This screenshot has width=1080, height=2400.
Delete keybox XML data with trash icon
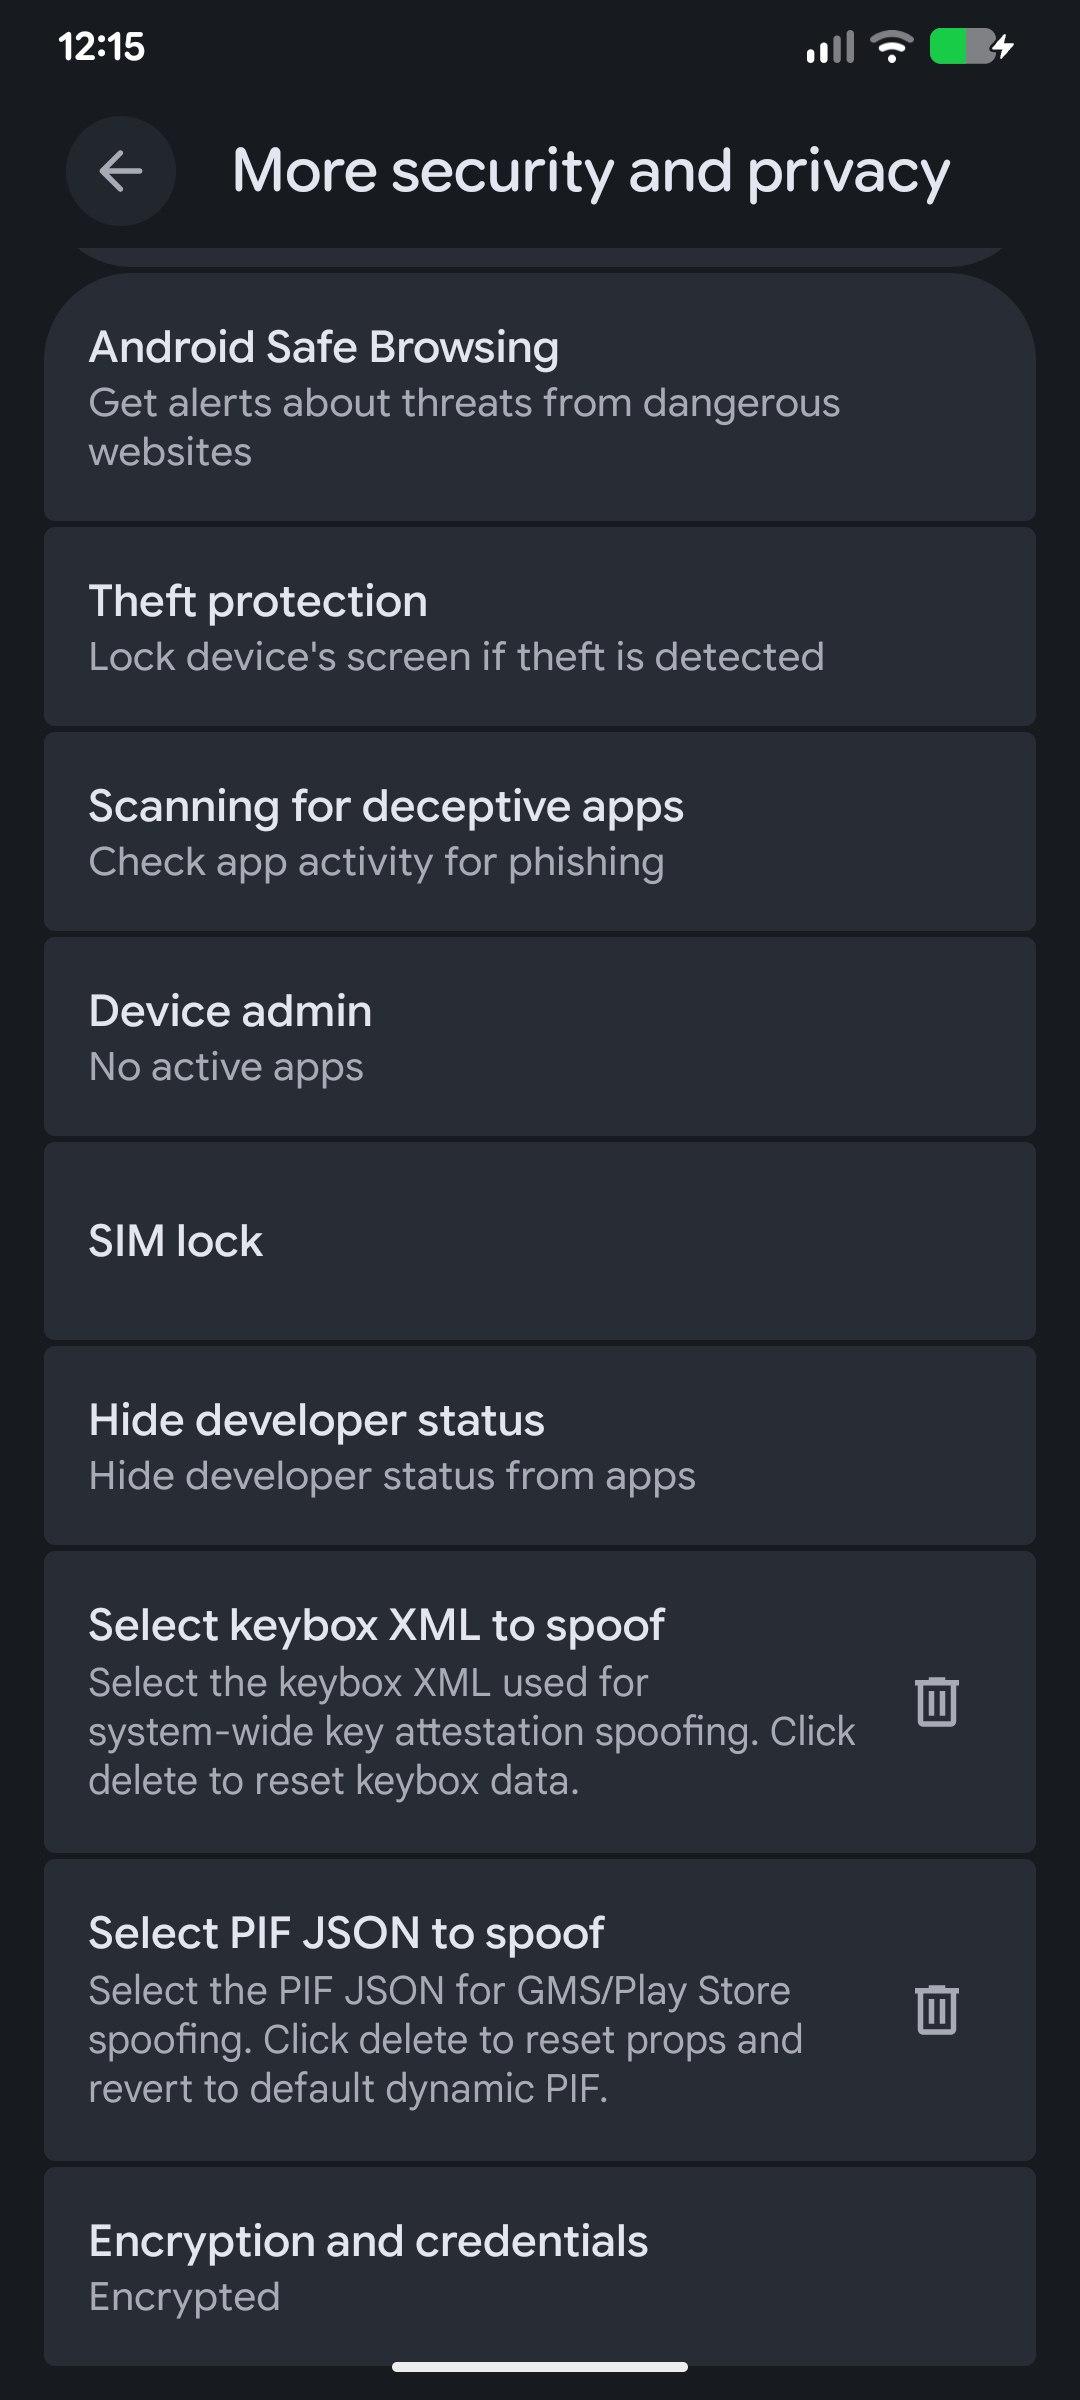[936, 1702]
